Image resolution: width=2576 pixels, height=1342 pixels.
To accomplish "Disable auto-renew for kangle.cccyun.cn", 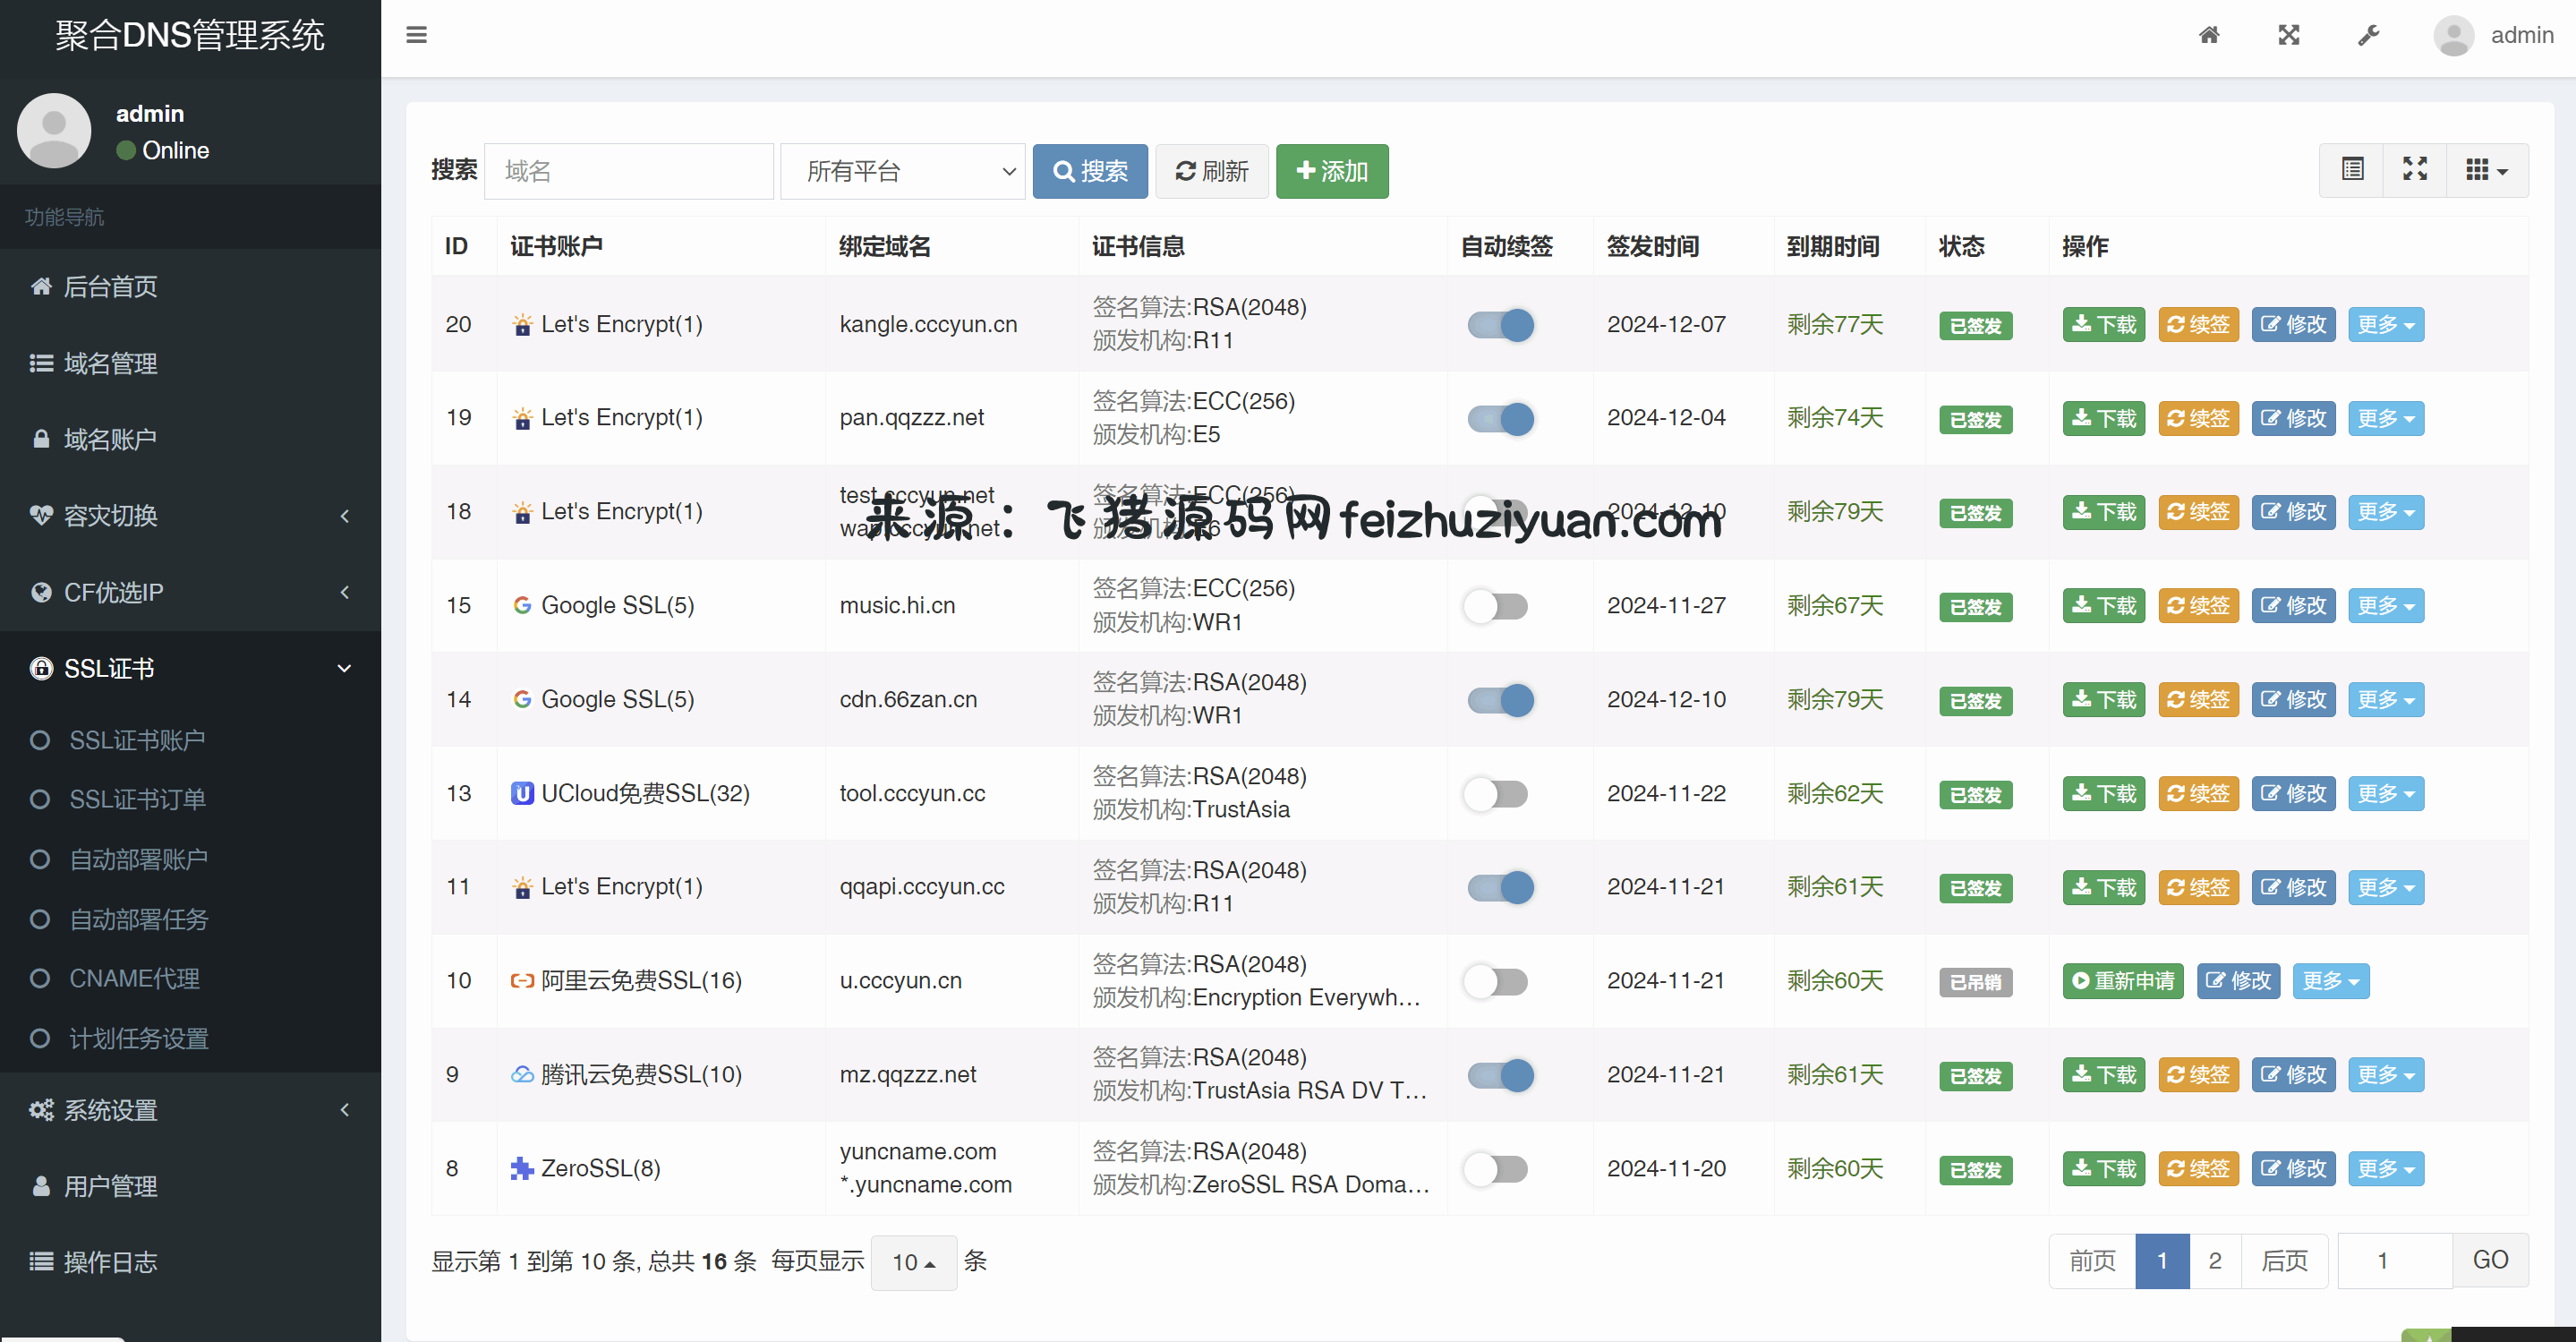I will tap(1500, 324).
